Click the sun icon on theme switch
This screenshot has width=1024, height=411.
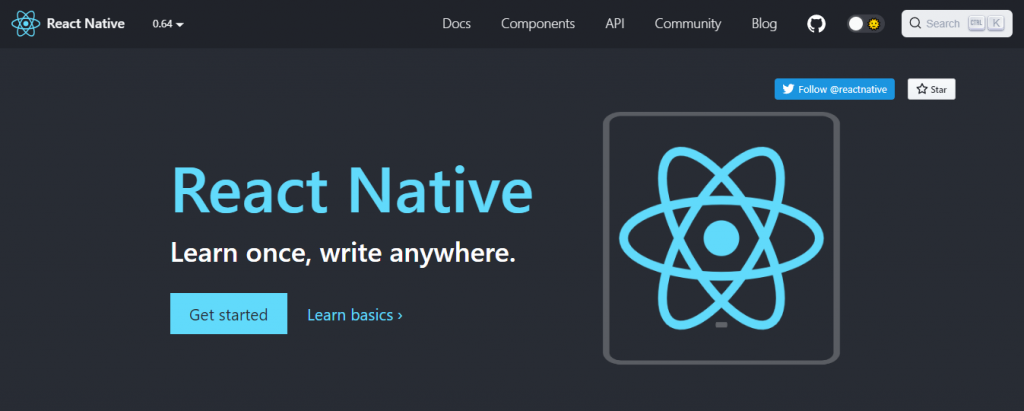tap(873, 24)
